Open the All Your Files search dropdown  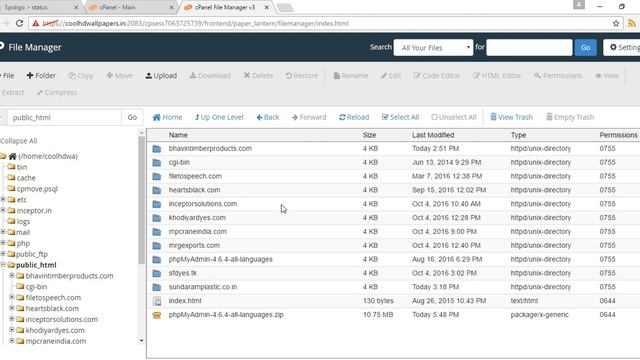click(x=433, y=48)
